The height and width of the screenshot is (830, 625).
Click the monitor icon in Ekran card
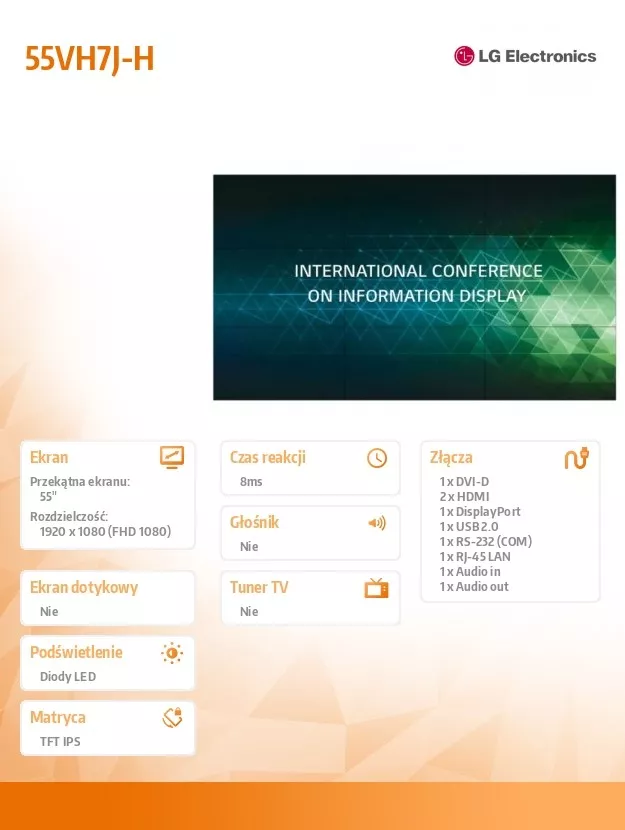pos(172,457)
